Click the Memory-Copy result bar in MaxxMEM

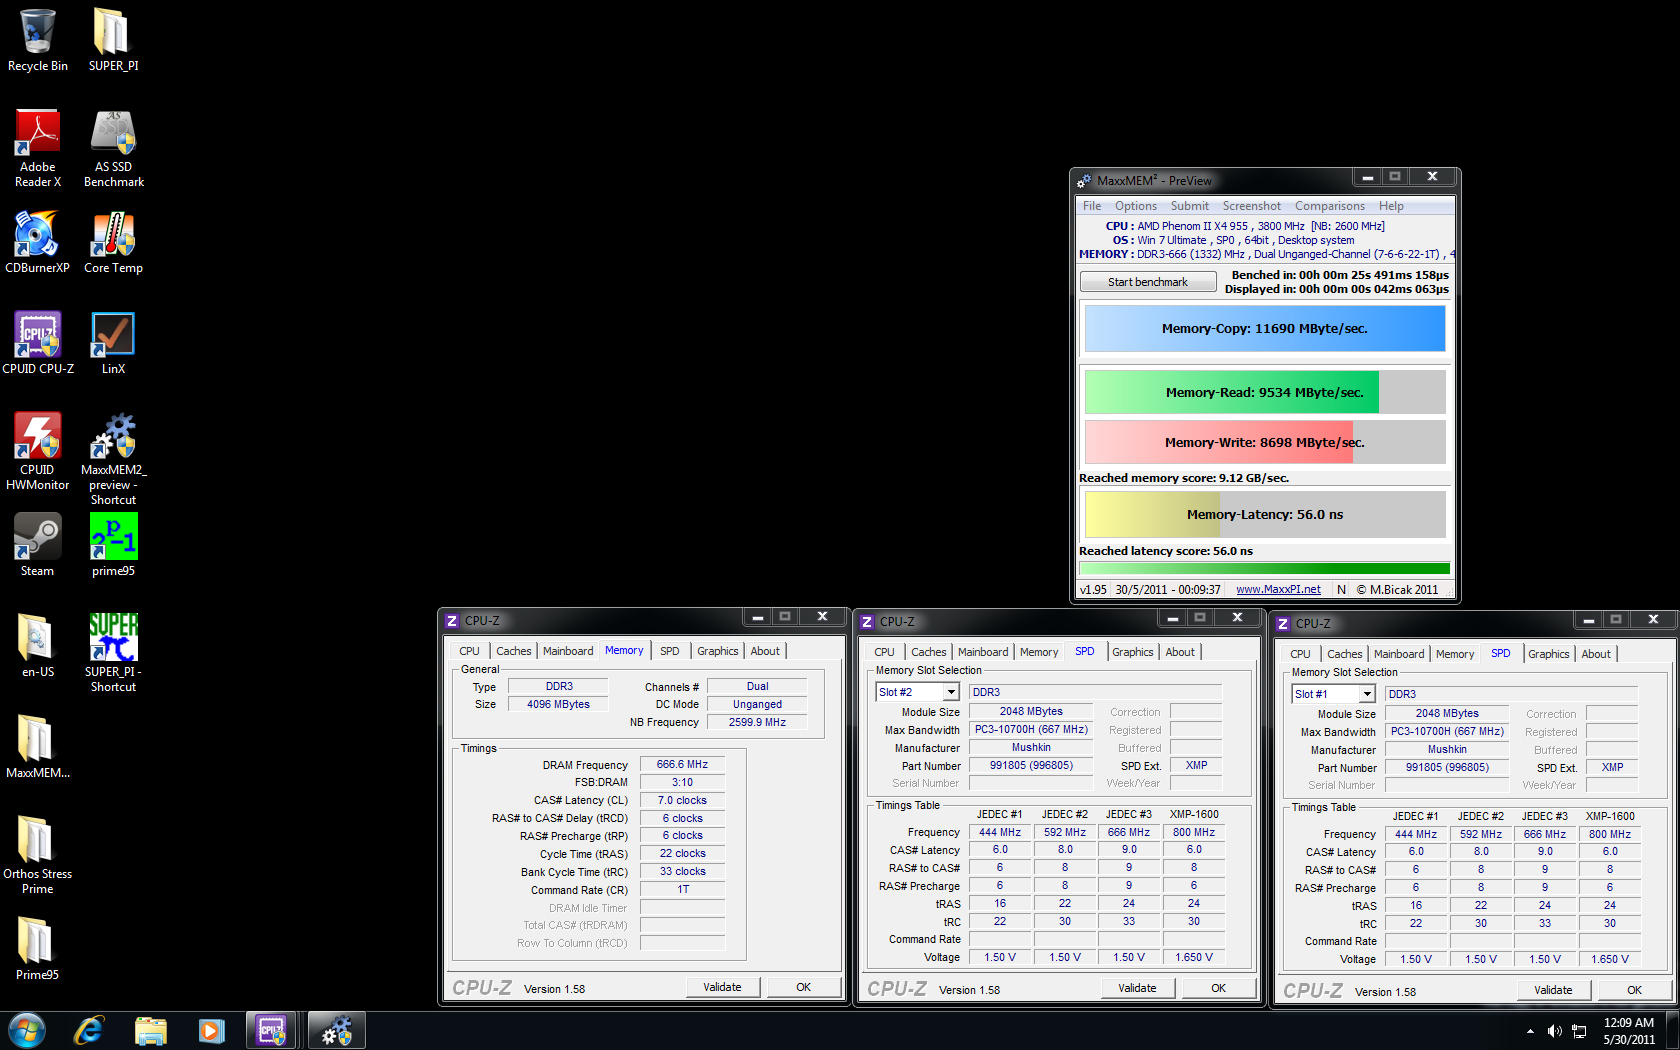(x=1265, y=328)
